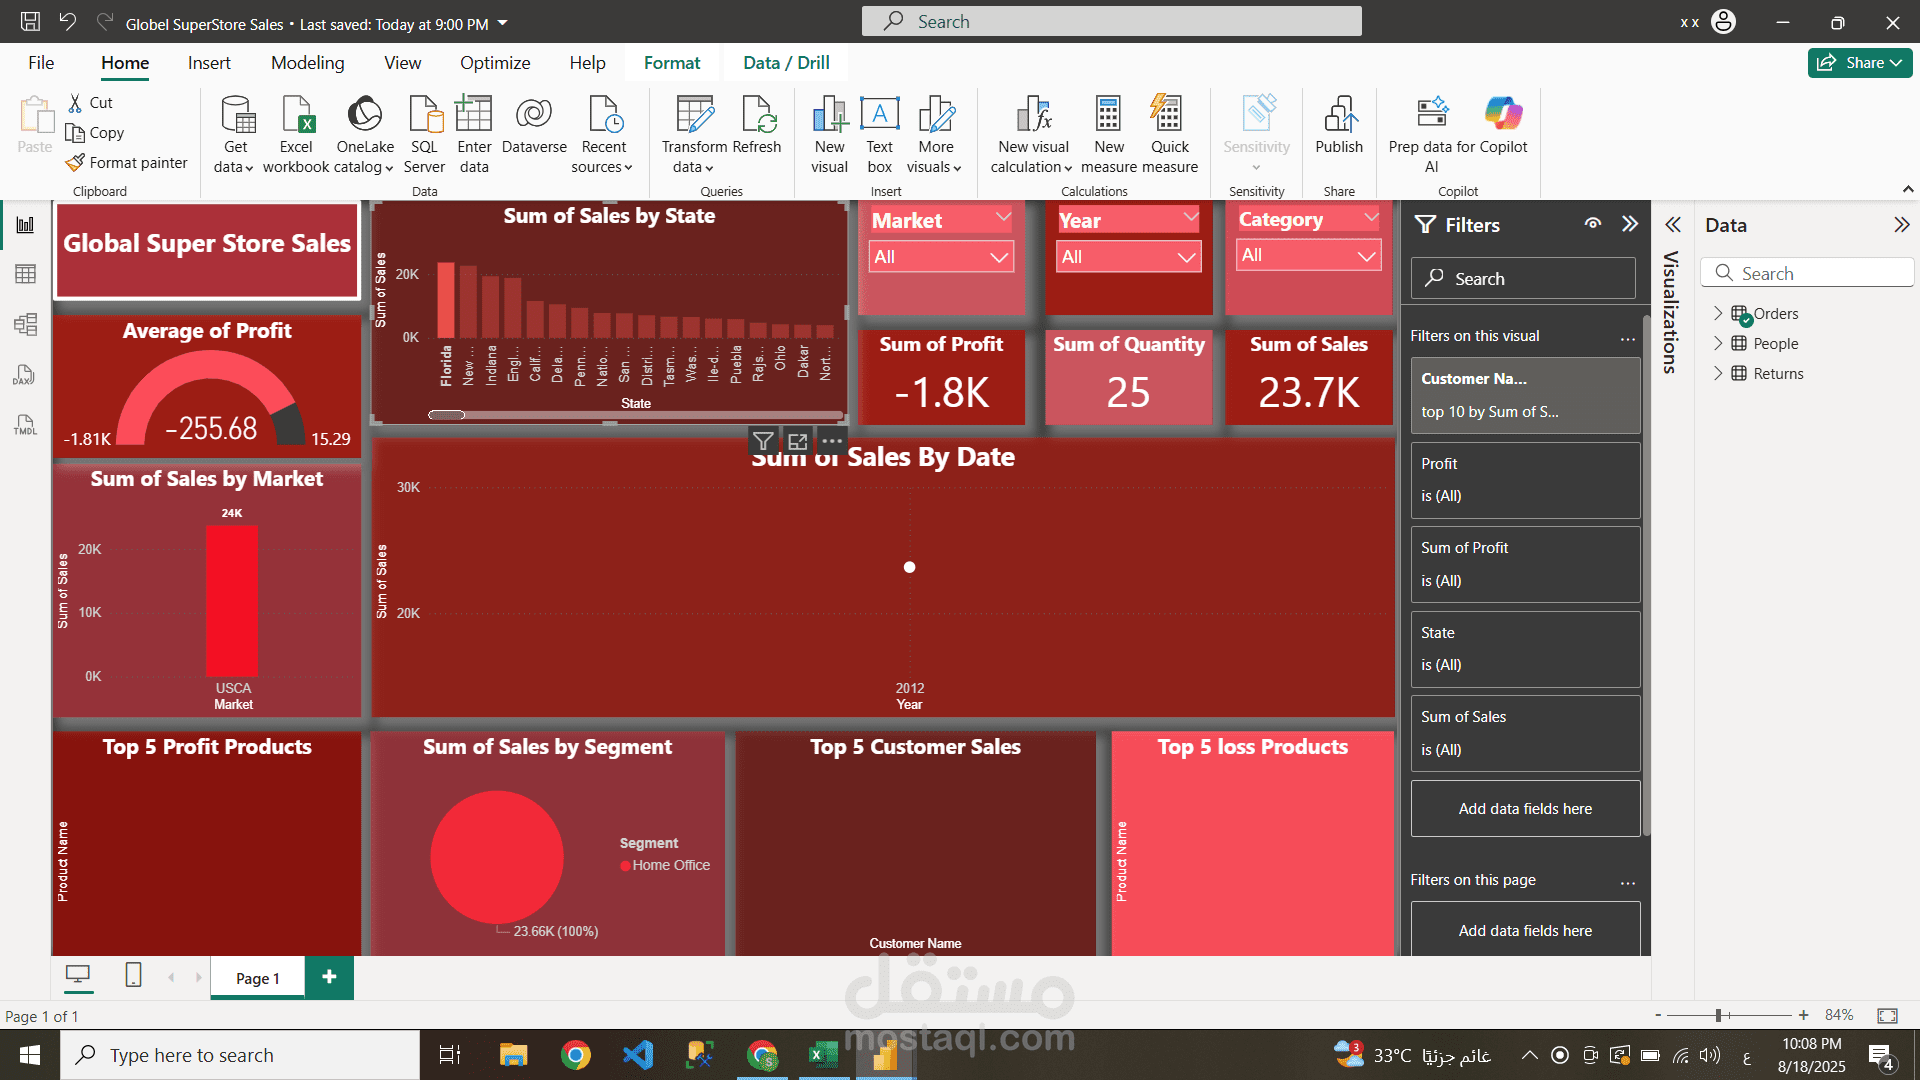Open More visuals menu

pyautogui.click(x=935, y=134)
